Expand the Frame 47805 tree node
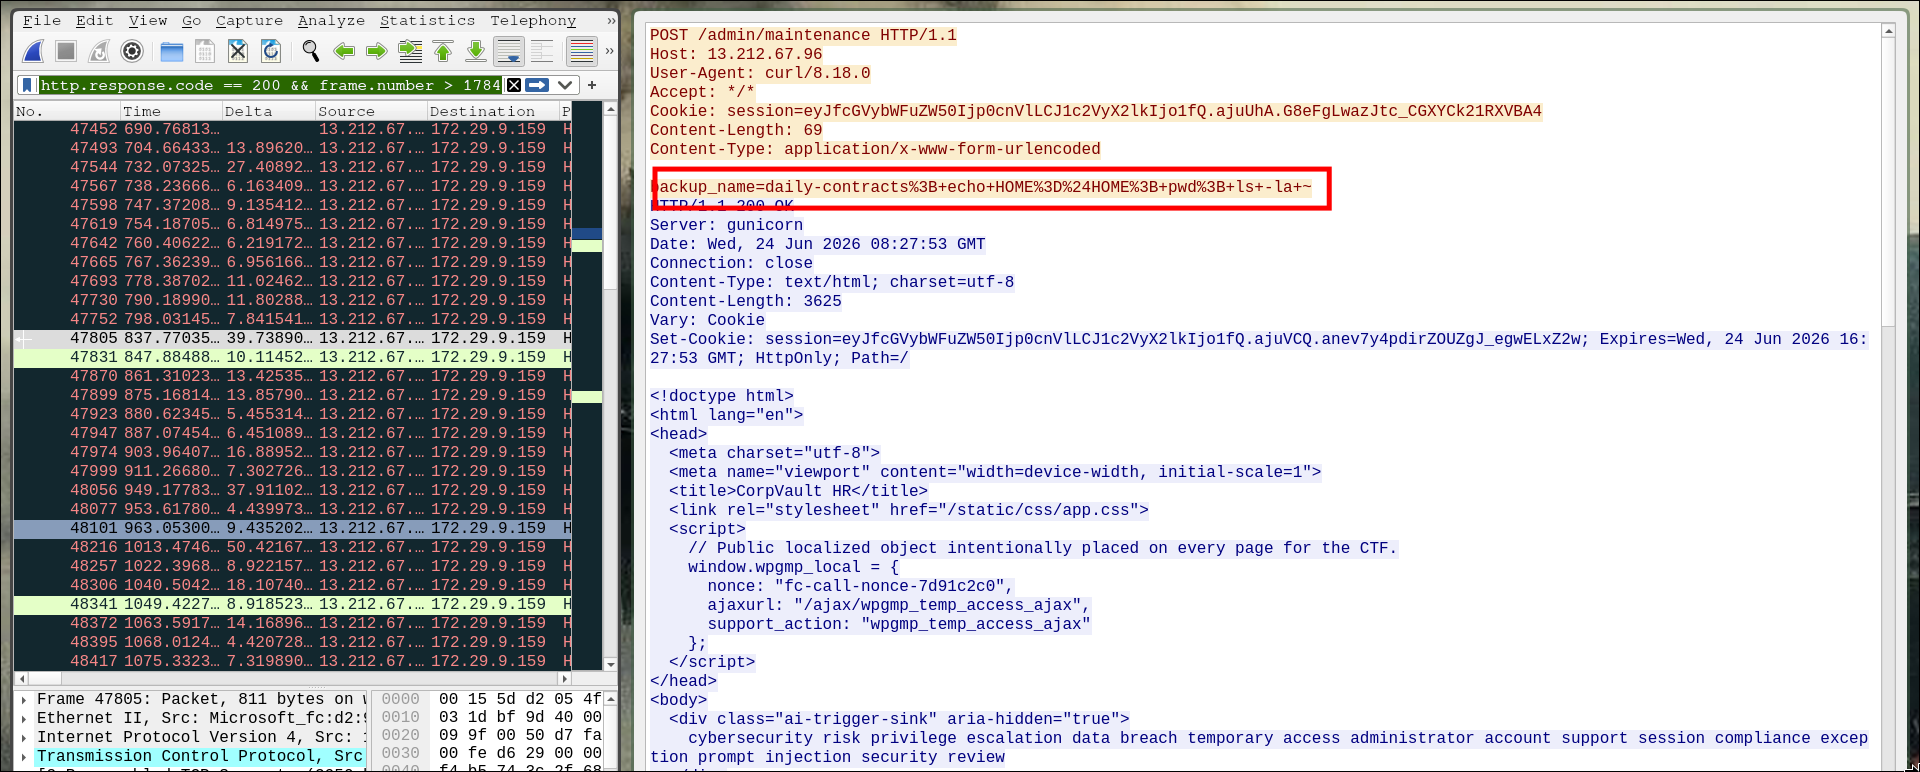Viewport: 1920px width, 772px height. click(23, 699)
